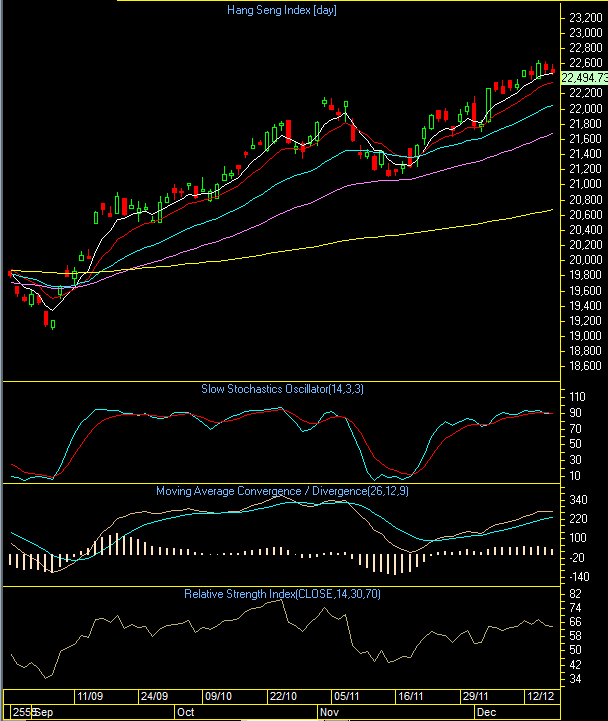Select the Oct month label

[x=185, y=713]
